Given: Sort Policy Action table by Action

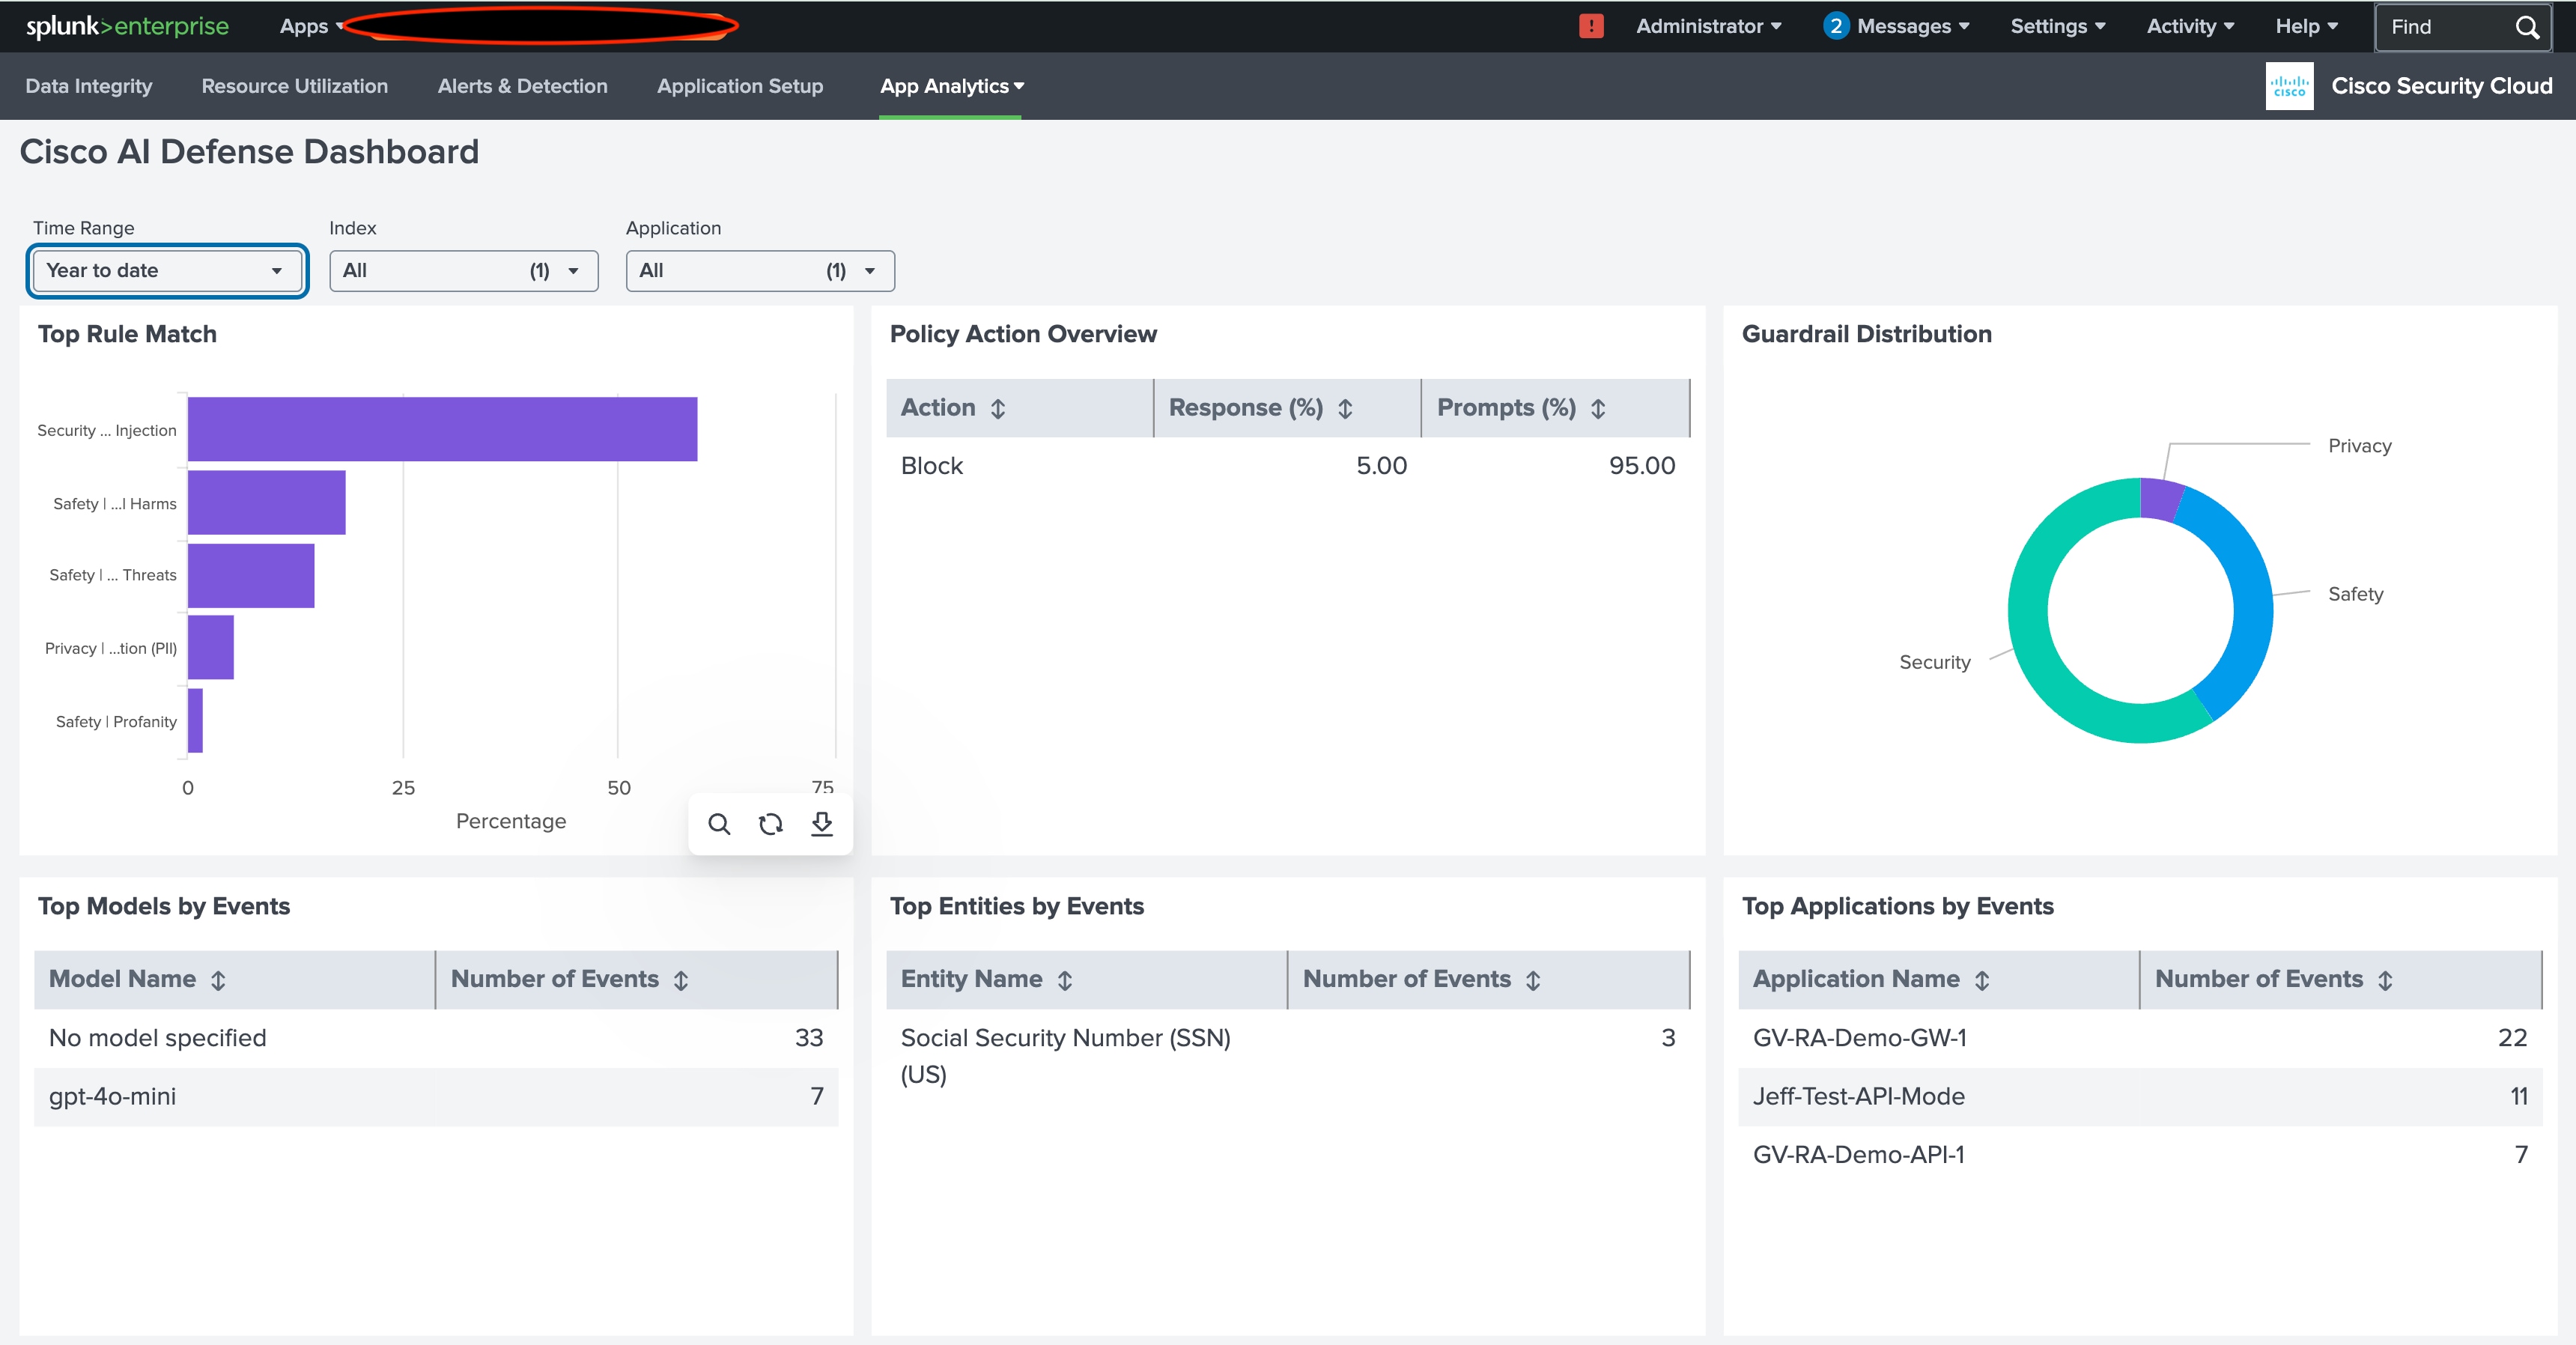Looking at the screenshot, I should (998, 408).
